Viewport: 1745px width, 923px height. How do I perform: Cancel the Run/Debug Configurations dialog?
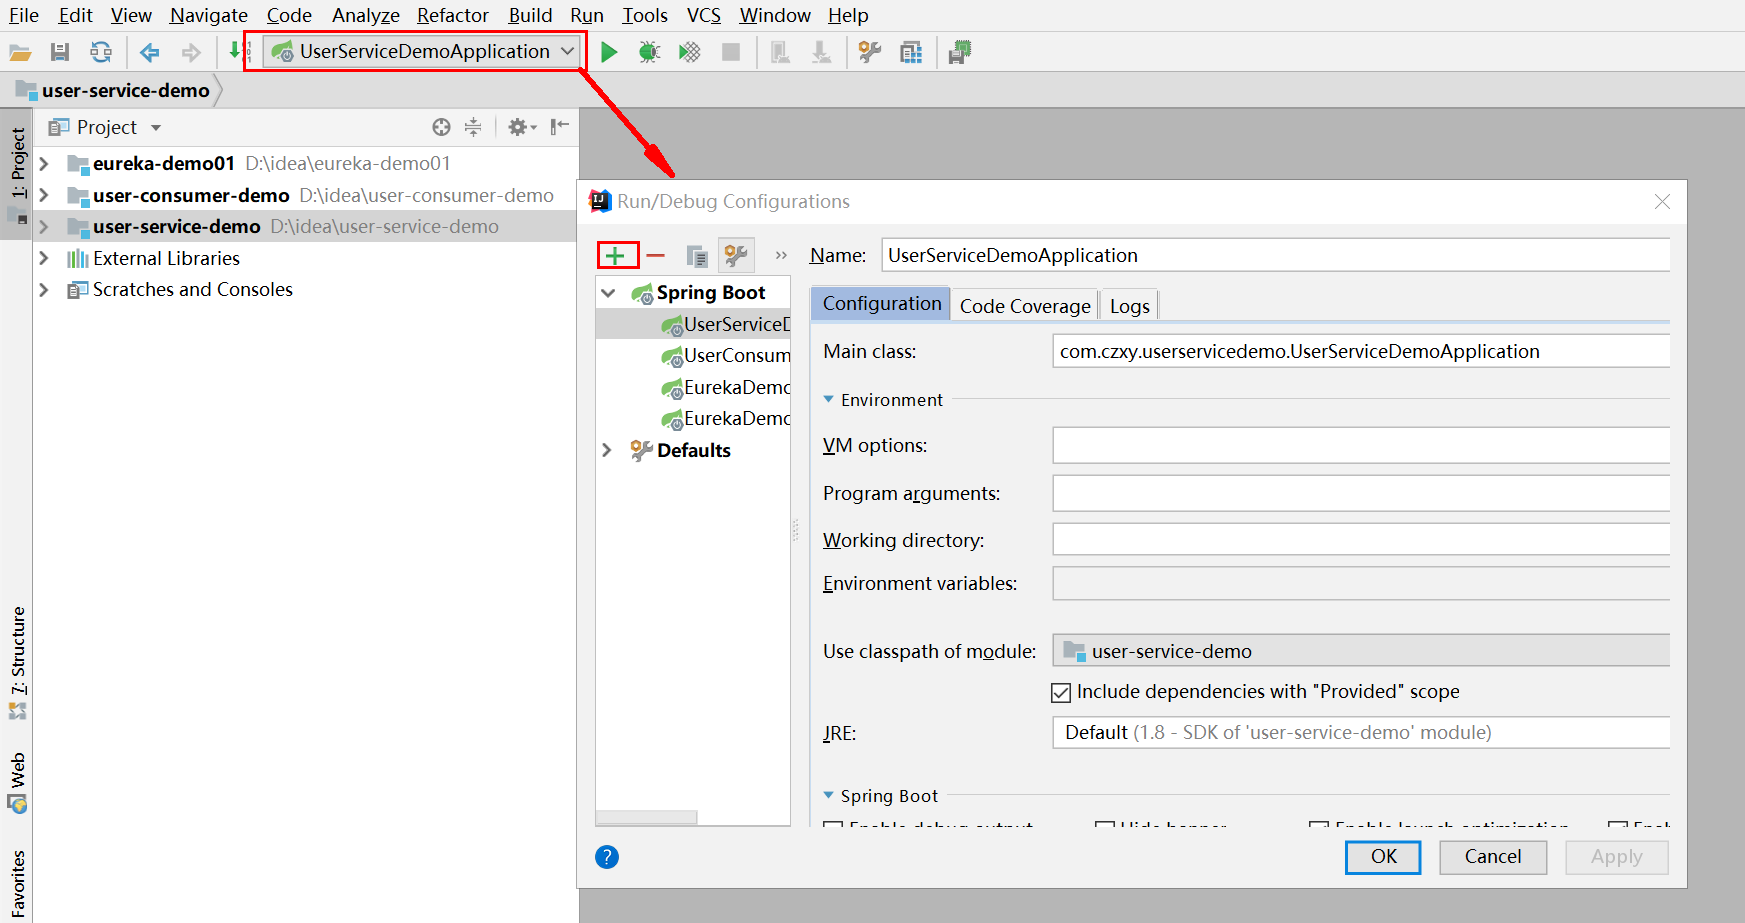pyautogui.click(x=1493, y=857)
